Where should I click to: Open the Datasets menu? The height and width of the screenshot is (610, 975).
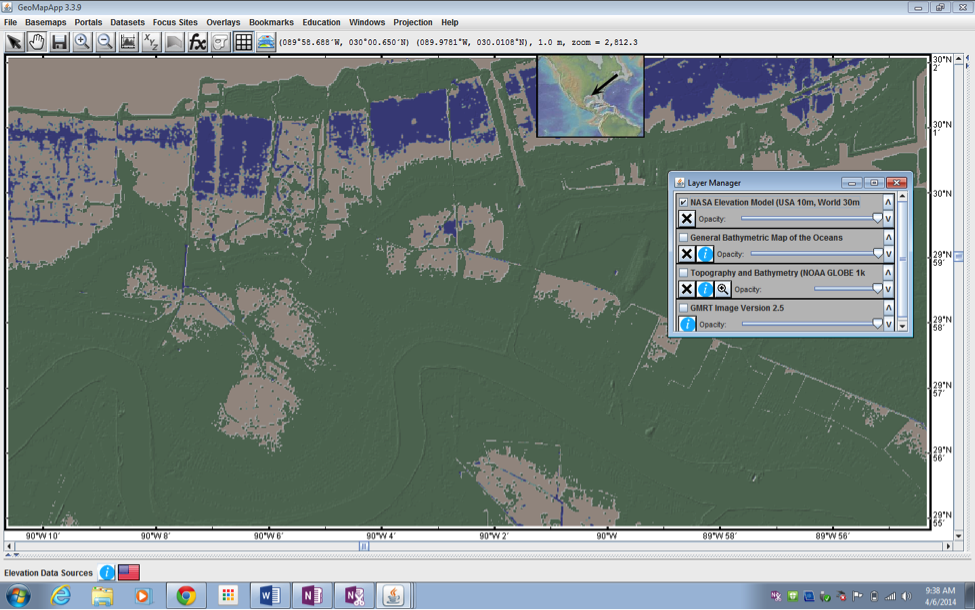pyautogui.click(x=127, y=21)
